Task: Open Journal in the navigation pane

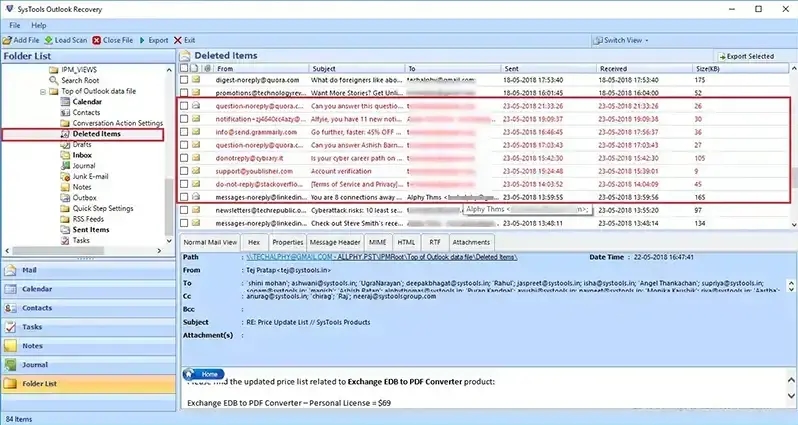Action: [89, 365]
